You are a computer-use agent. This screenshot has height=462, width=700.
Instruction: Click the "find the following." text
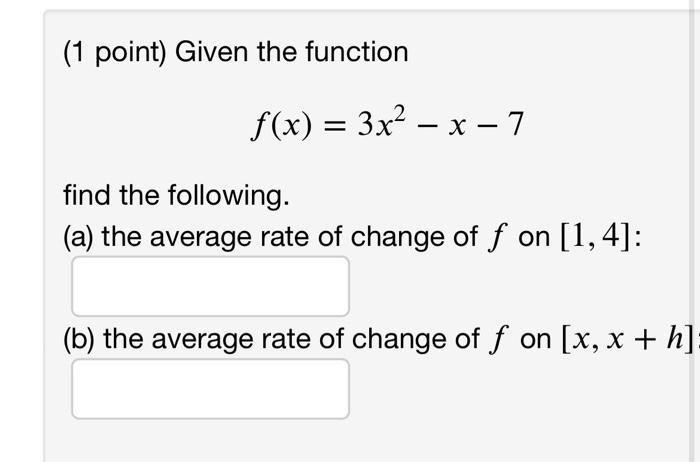(x=176, y=196)
